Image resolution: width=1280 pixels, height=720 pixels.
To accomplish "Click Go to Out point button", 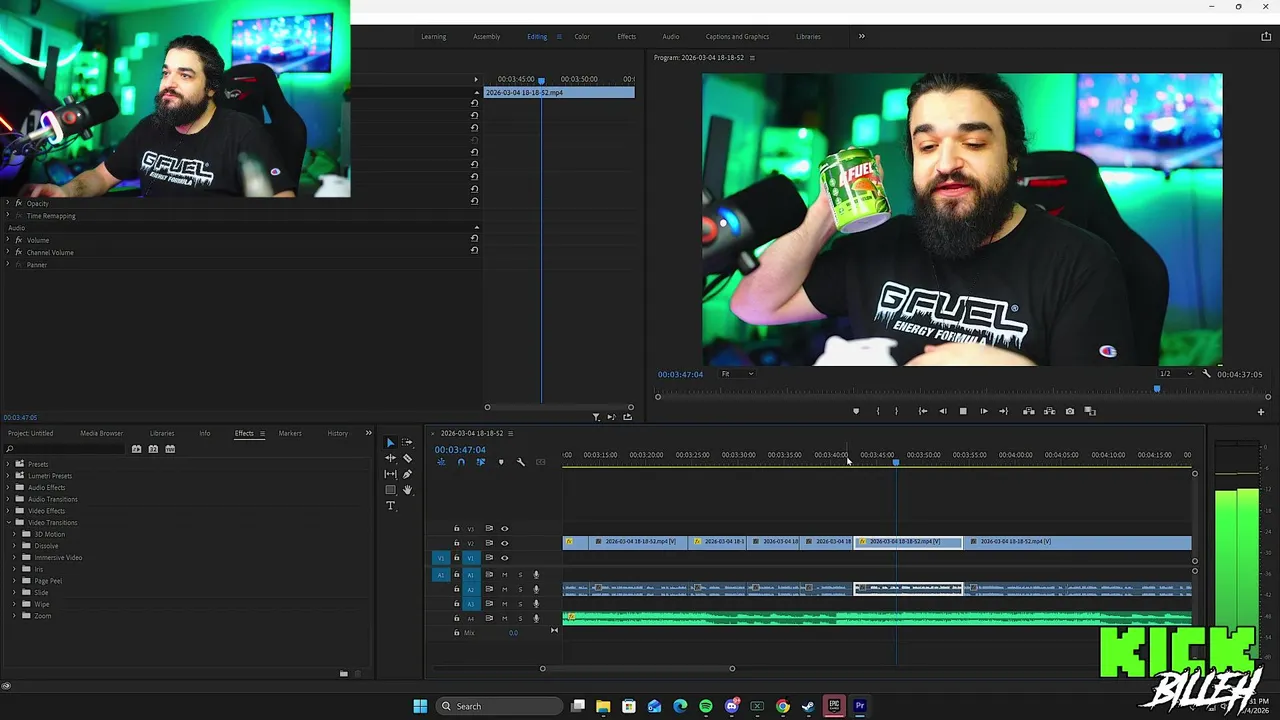I will tap(1003, 411).
